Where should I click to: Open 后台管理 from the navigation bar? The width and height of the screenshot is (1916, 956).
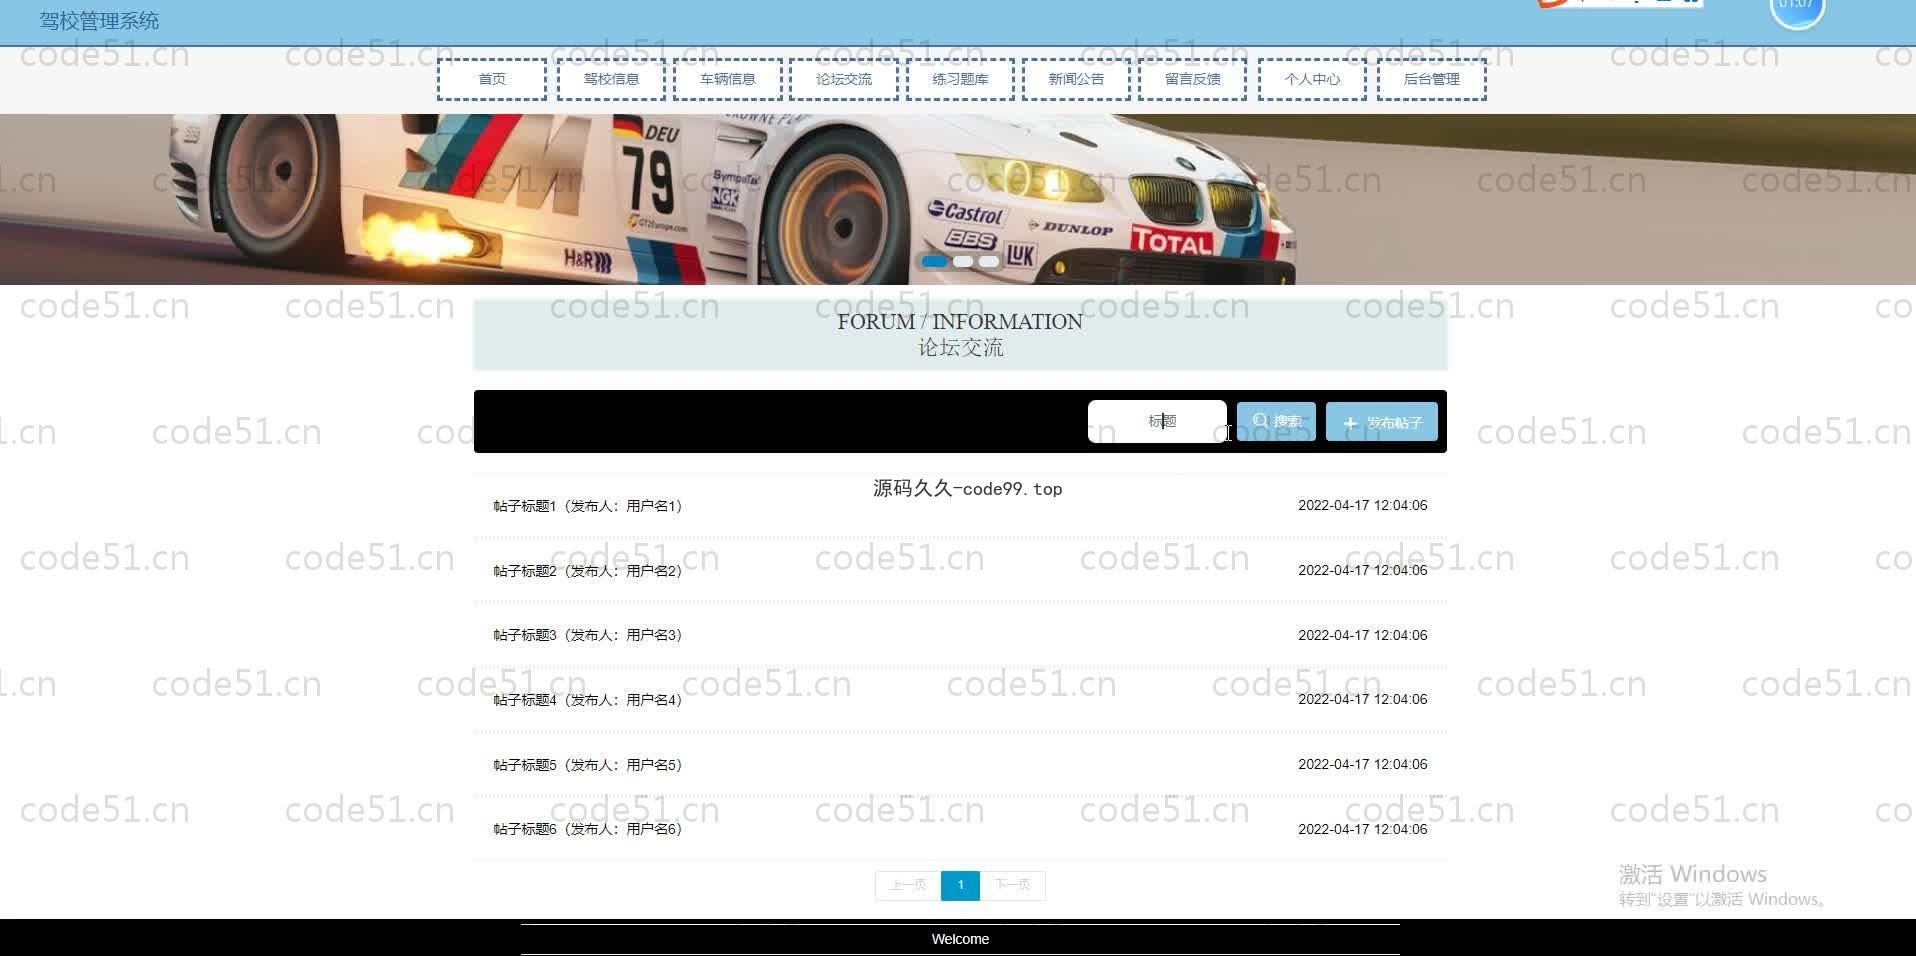(x=1432, y=79)
